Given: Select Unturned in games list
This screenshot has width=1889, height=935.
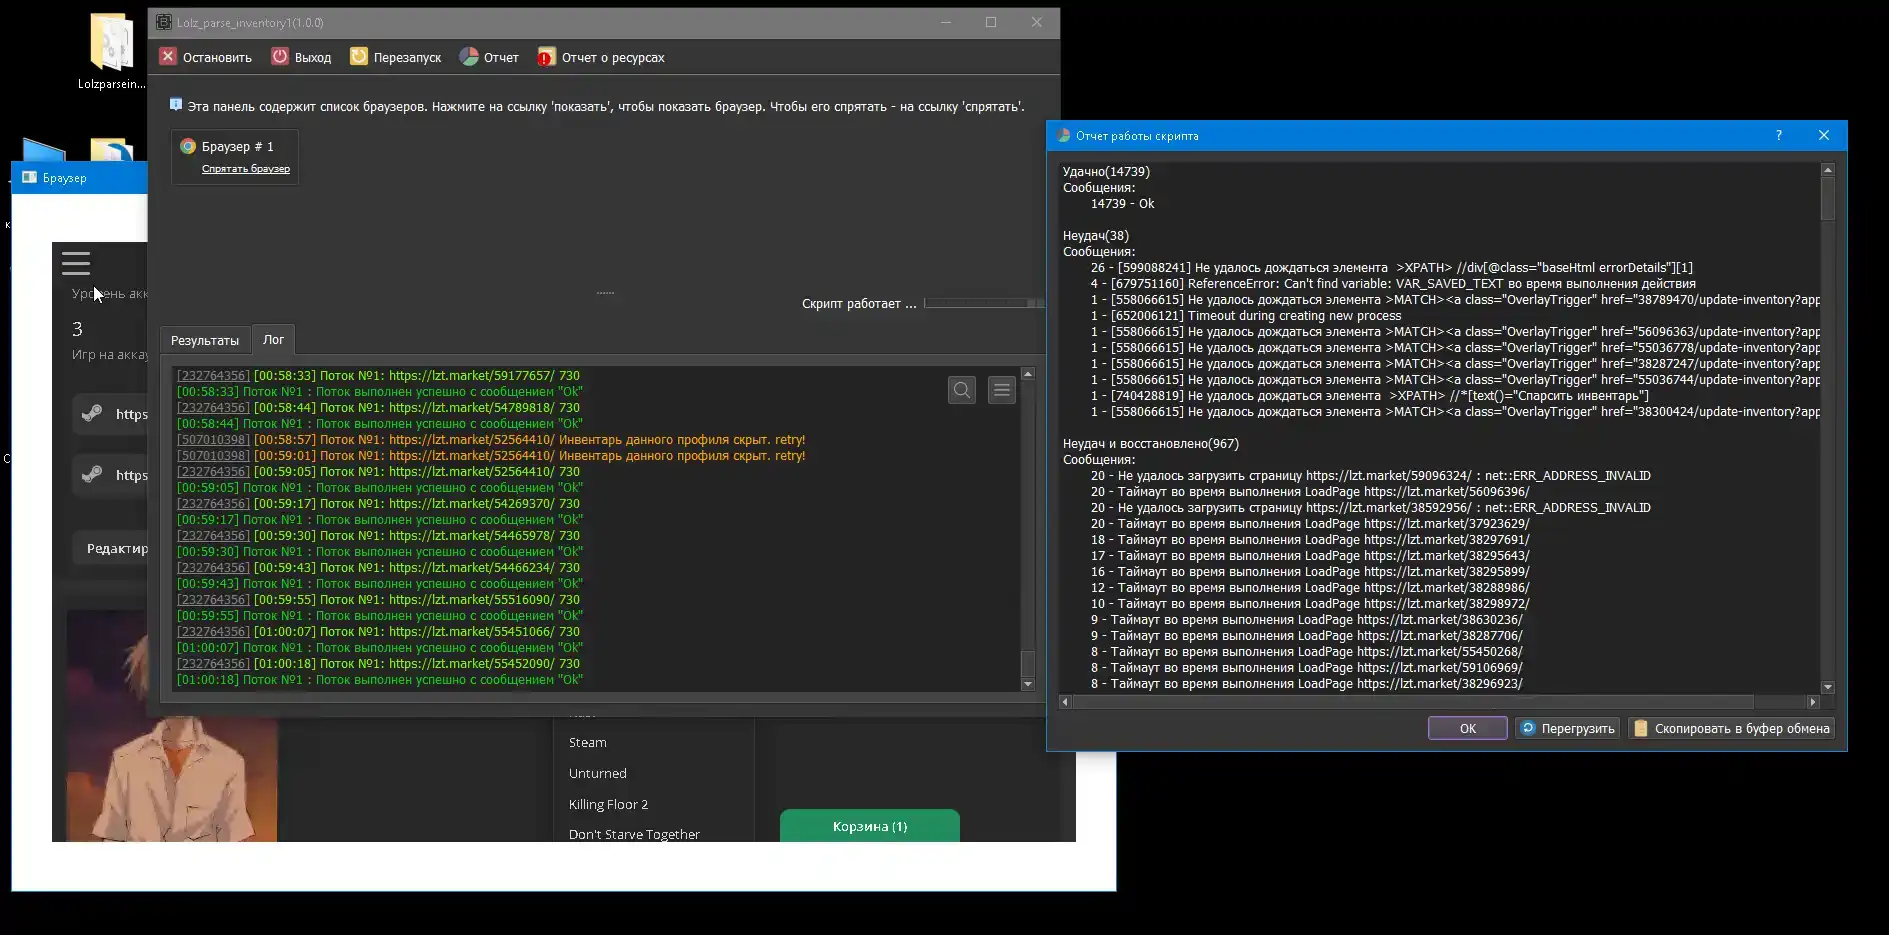Looking at the screenshot, I should 598,774.
